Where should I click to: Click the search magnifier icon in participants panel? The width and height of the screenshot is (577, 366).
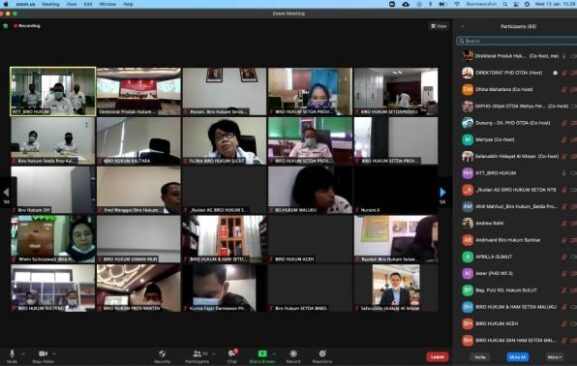(461, 41)
